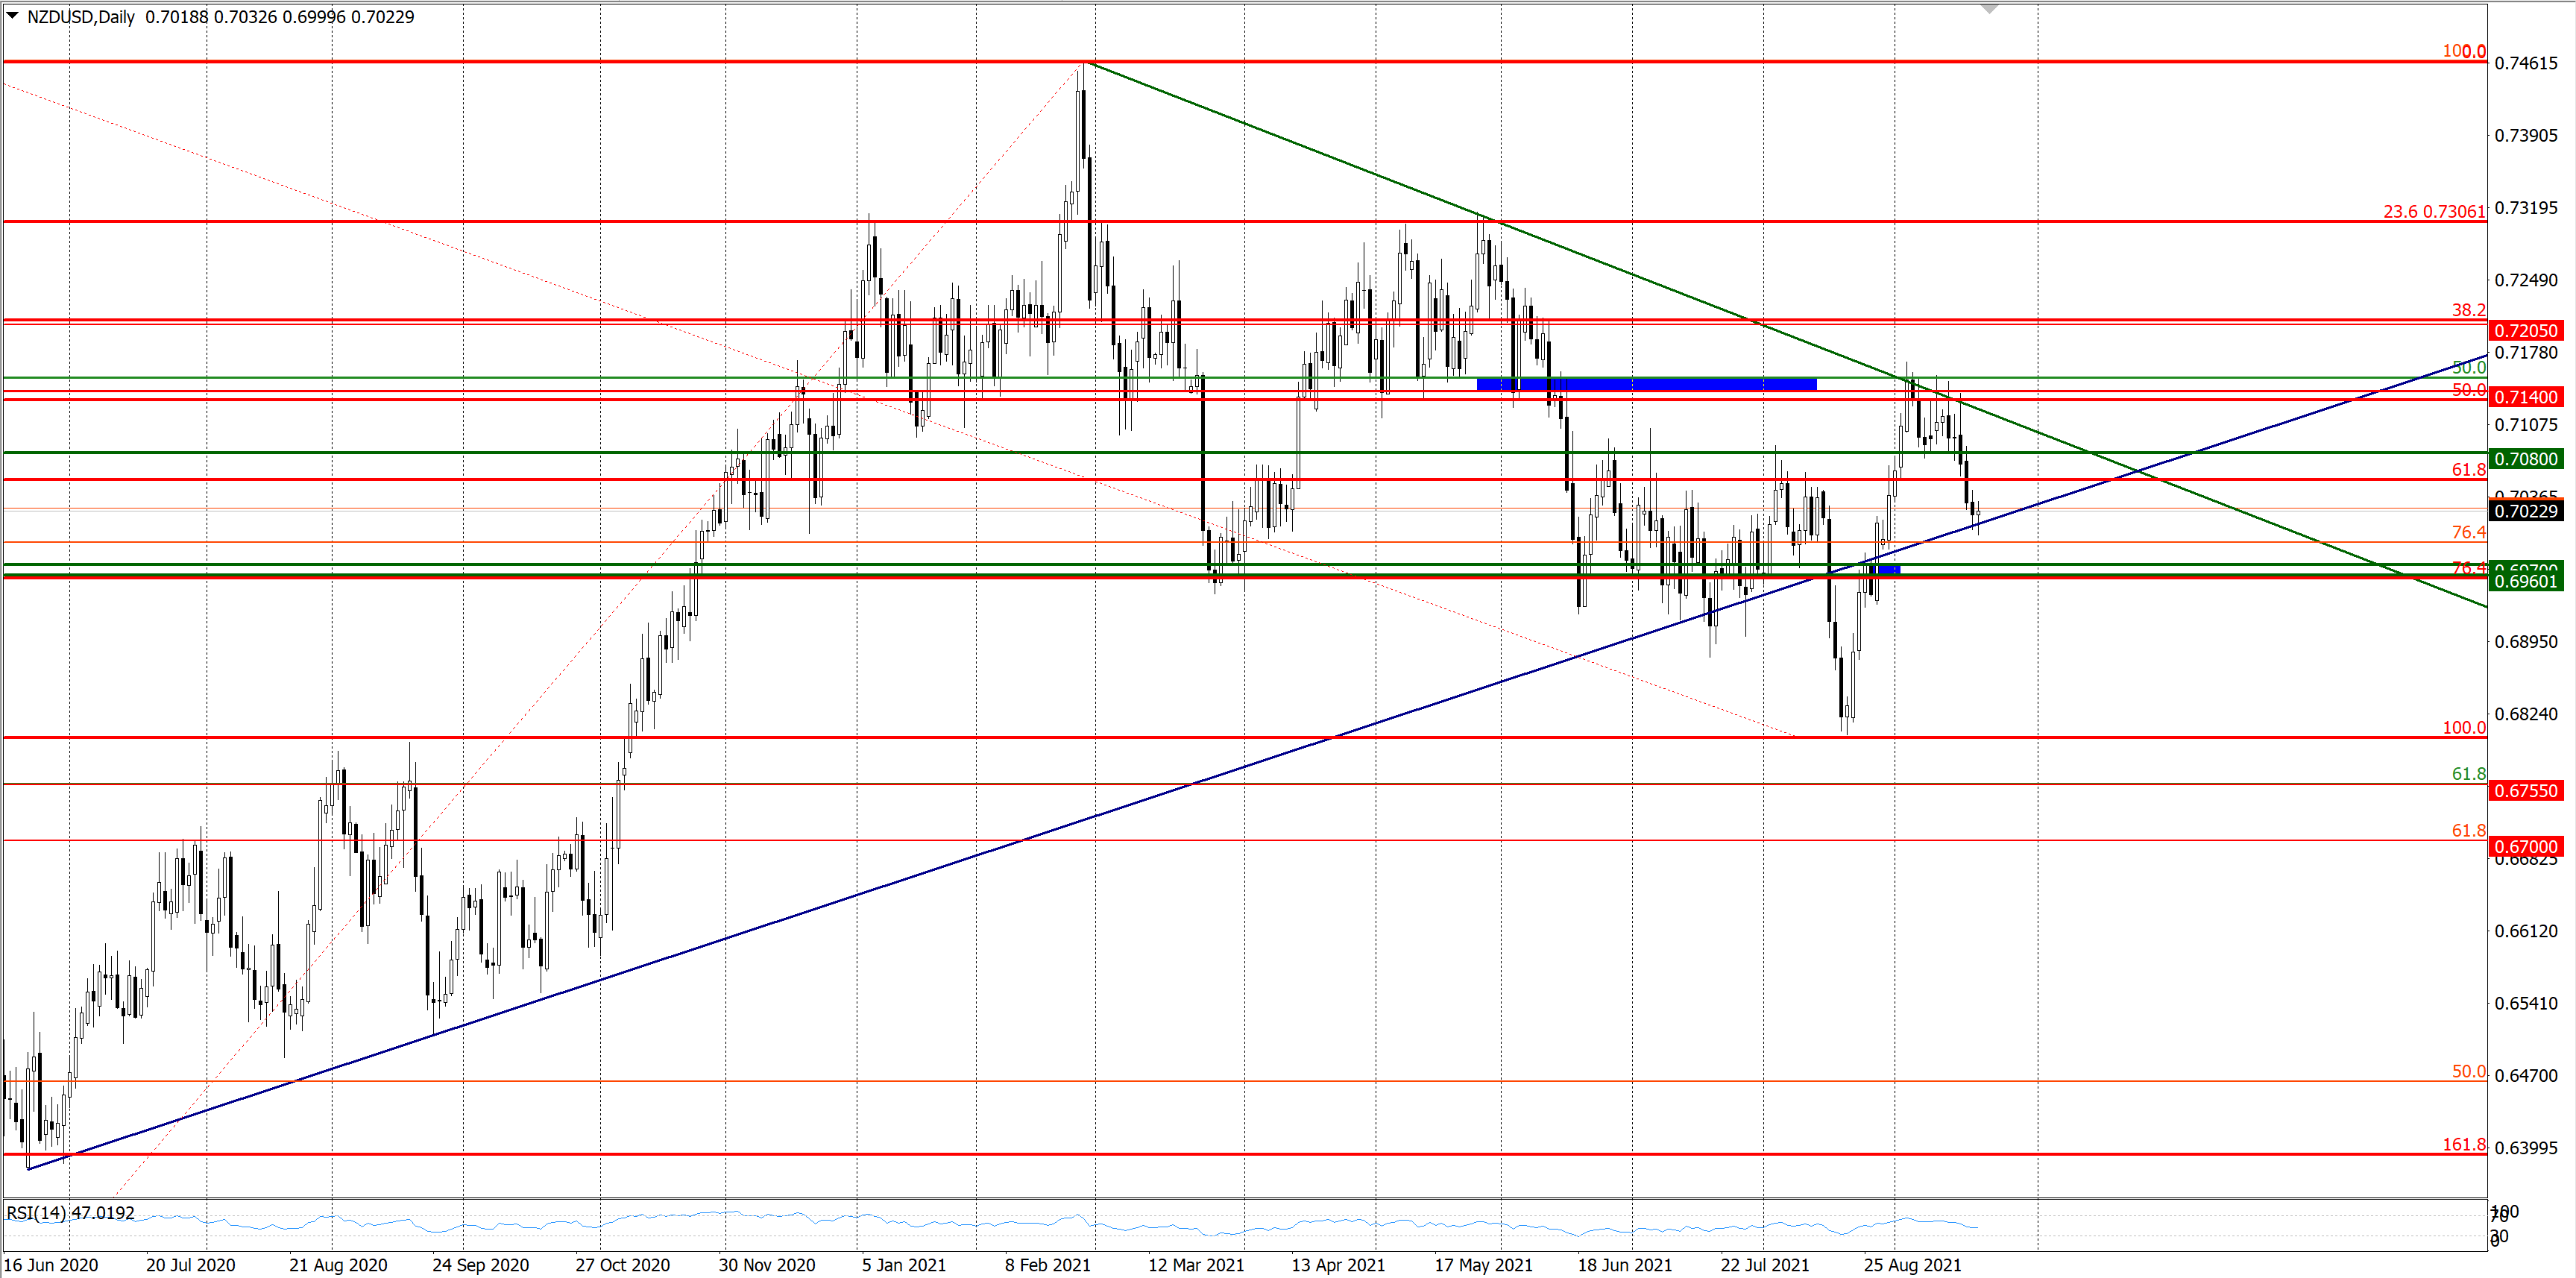This screenshot has width=2576, height=1278.
Task: Click the red 0.67000 price level tag
Action: [2525, 847]
